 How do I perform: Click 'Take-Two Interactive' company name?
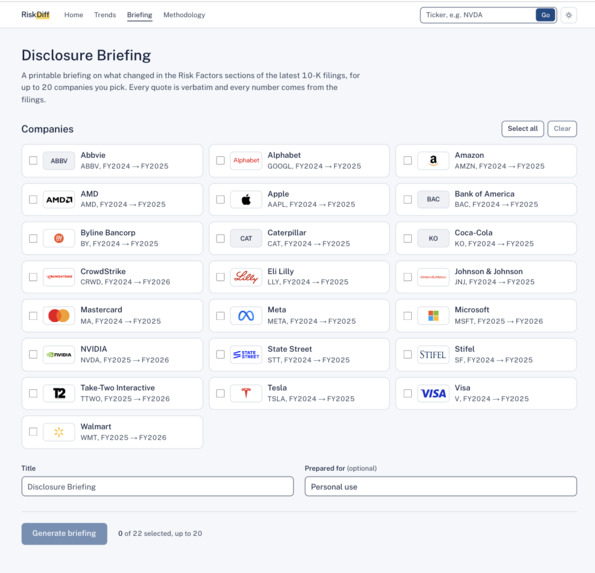[x=118, y=388]
